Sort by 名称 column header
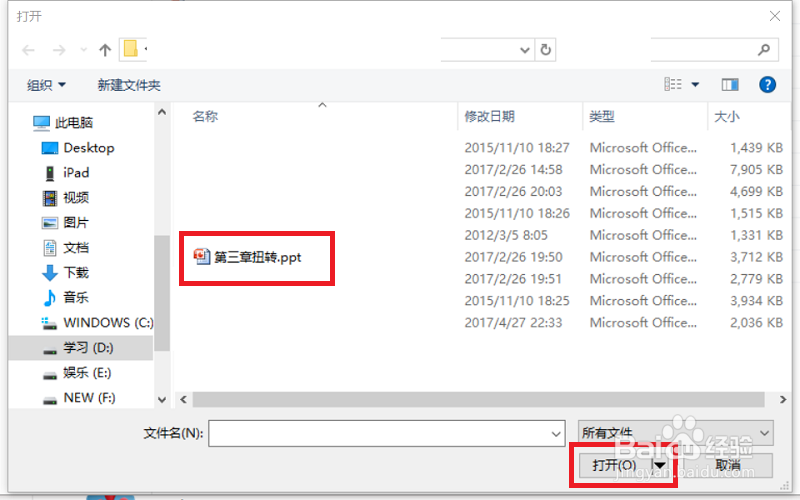 pyautogui.click(x=205, y=116)
